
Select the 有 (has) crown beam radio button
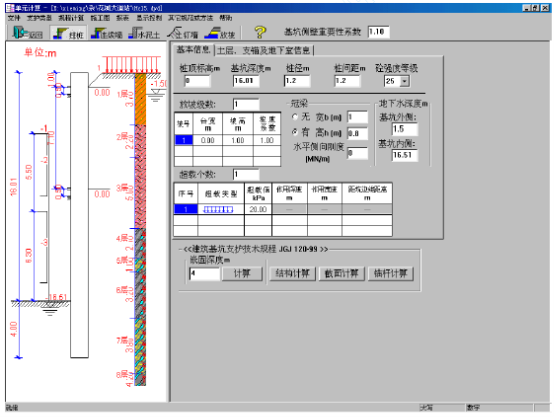point(295,133)
